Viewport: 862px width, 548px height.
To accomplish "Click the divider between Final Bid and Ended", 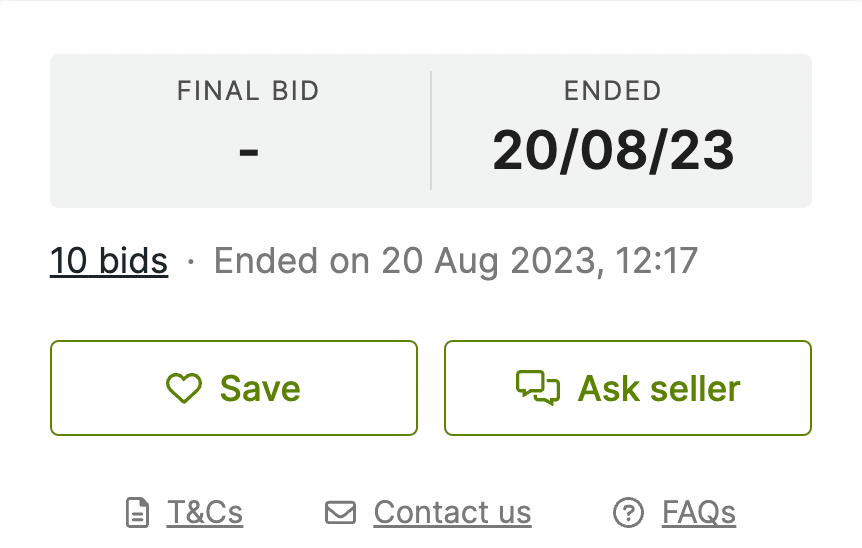I will pyautogui.click(x=431, y=130).
